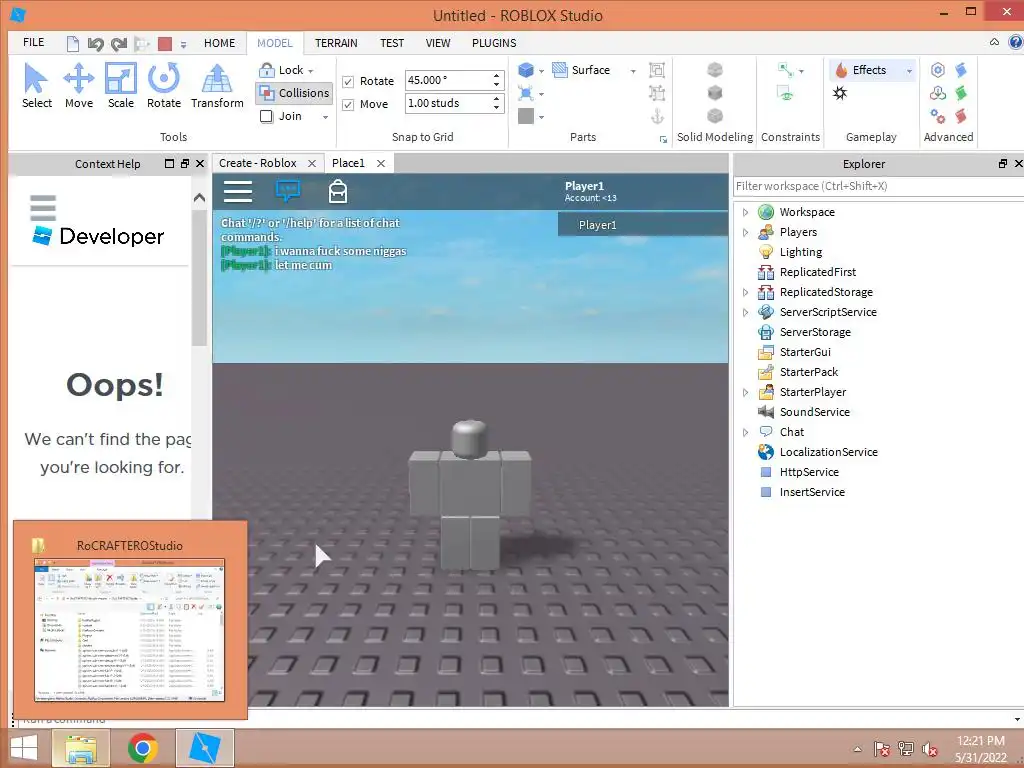This screenshot has height=768, width=1024.
Task: Toggle the Move snap checkbox
Action: (348, 104)
